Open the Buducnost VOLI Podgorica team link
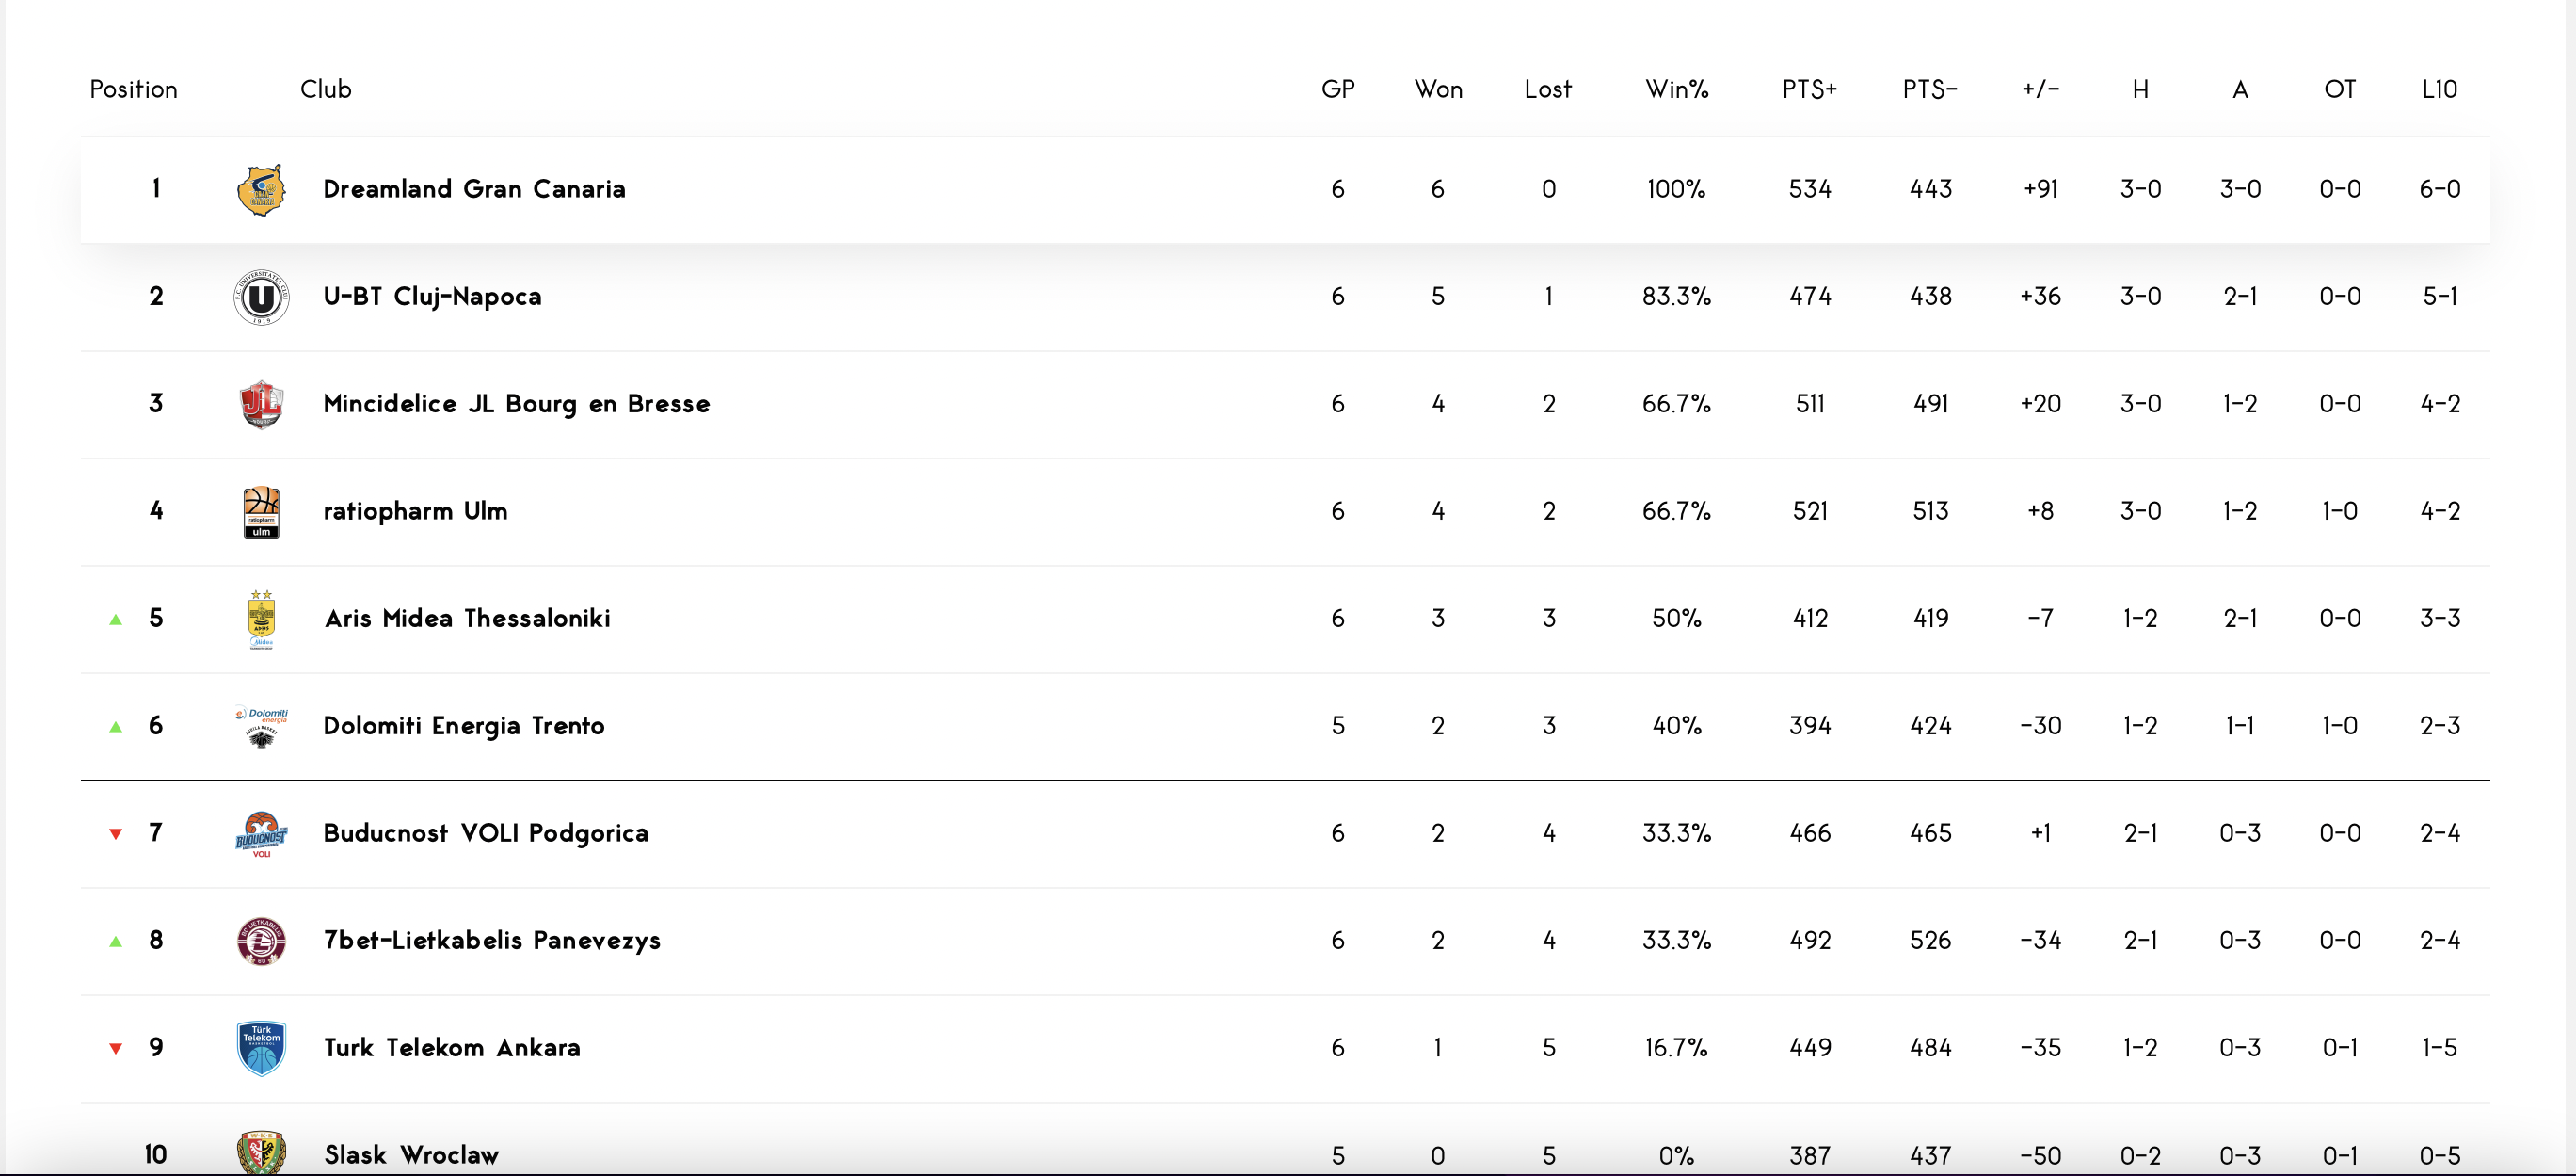The image size is (2576, 1176). [x=486, y=833]
